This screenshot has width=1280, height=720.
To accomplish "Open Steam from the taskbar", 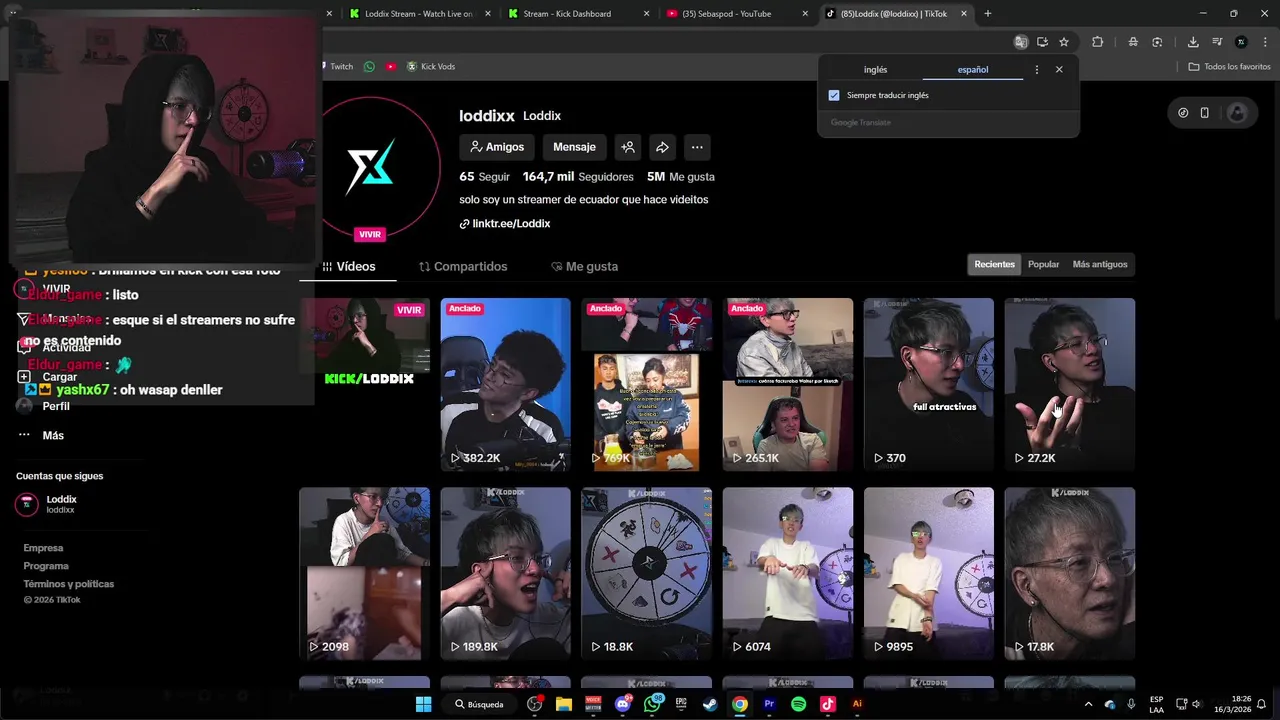I will [710, 704].
